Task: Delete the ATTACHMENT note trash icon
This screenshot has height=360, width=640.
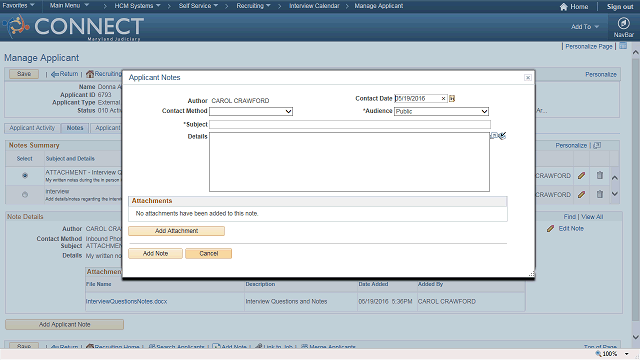Action: click(600, 175)
